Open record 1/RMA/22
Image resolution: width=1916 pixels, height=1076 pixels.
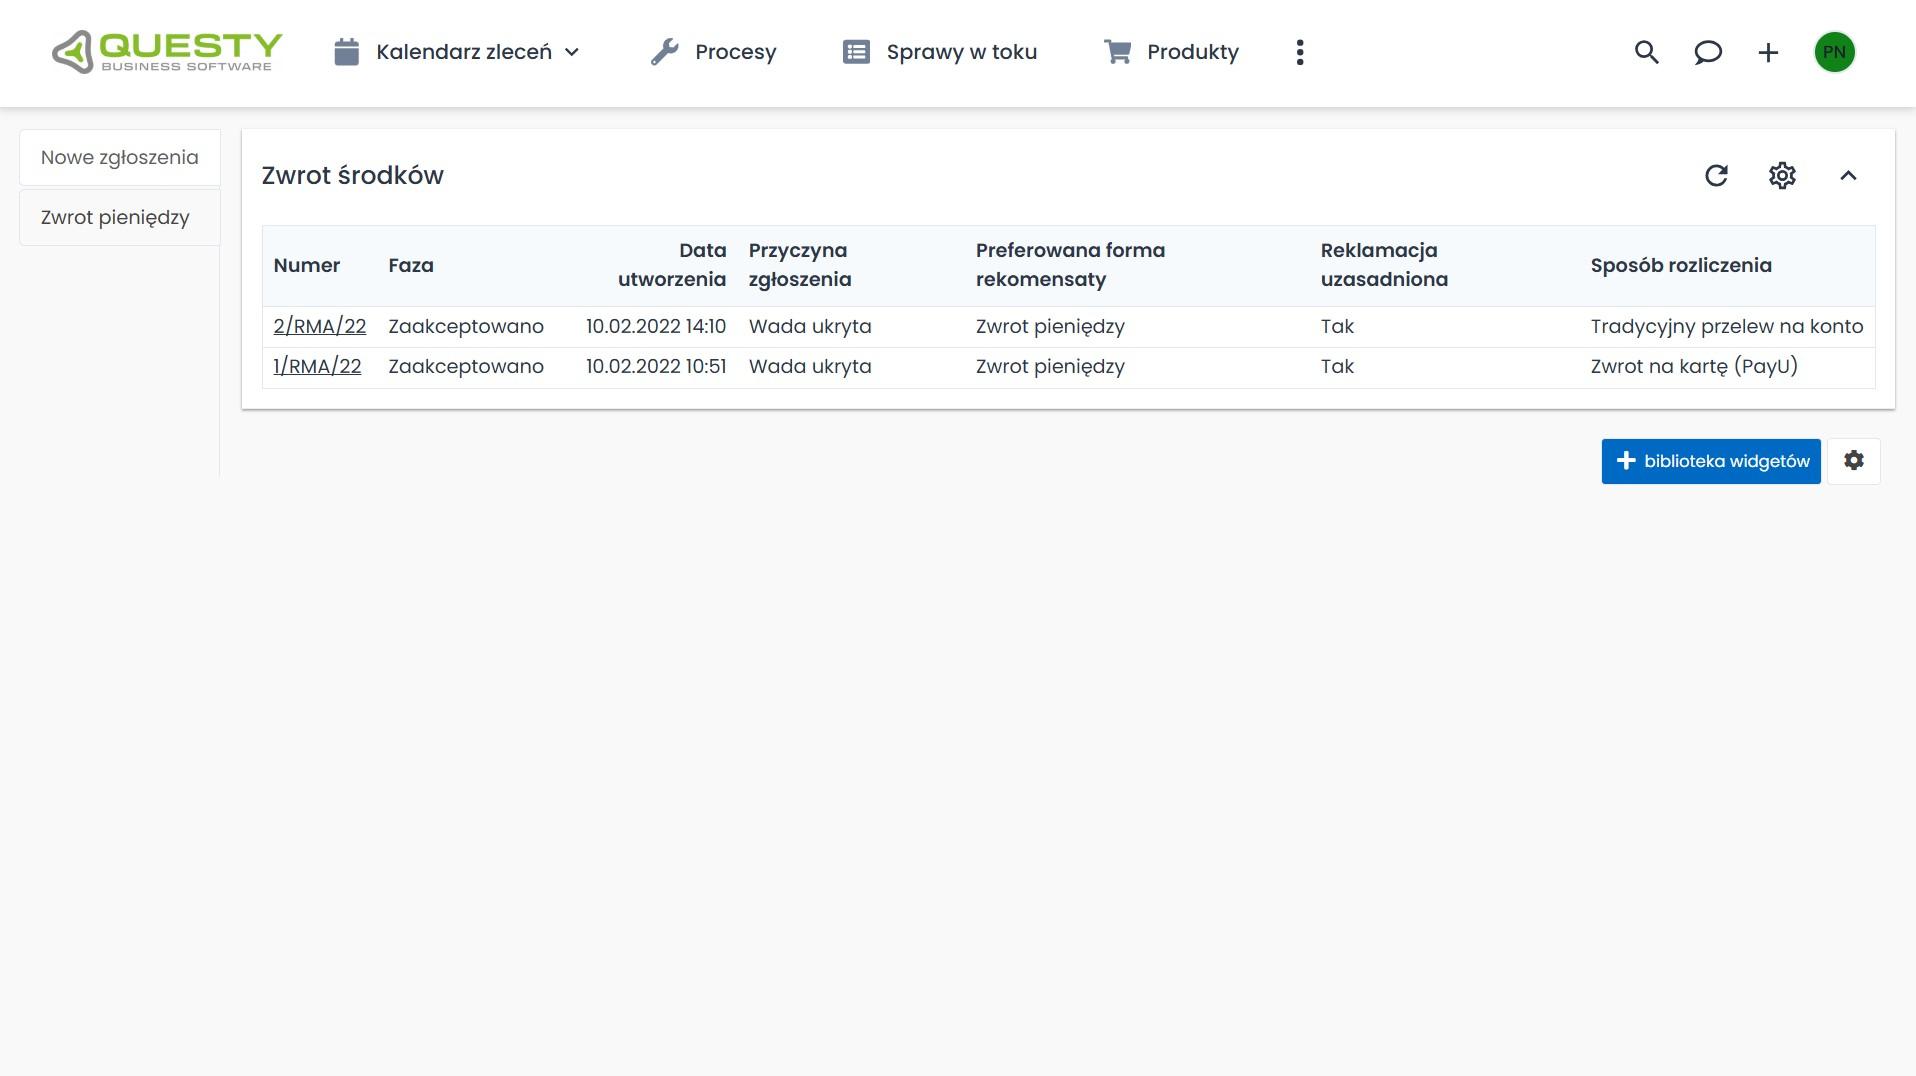[x=317, y=366]
